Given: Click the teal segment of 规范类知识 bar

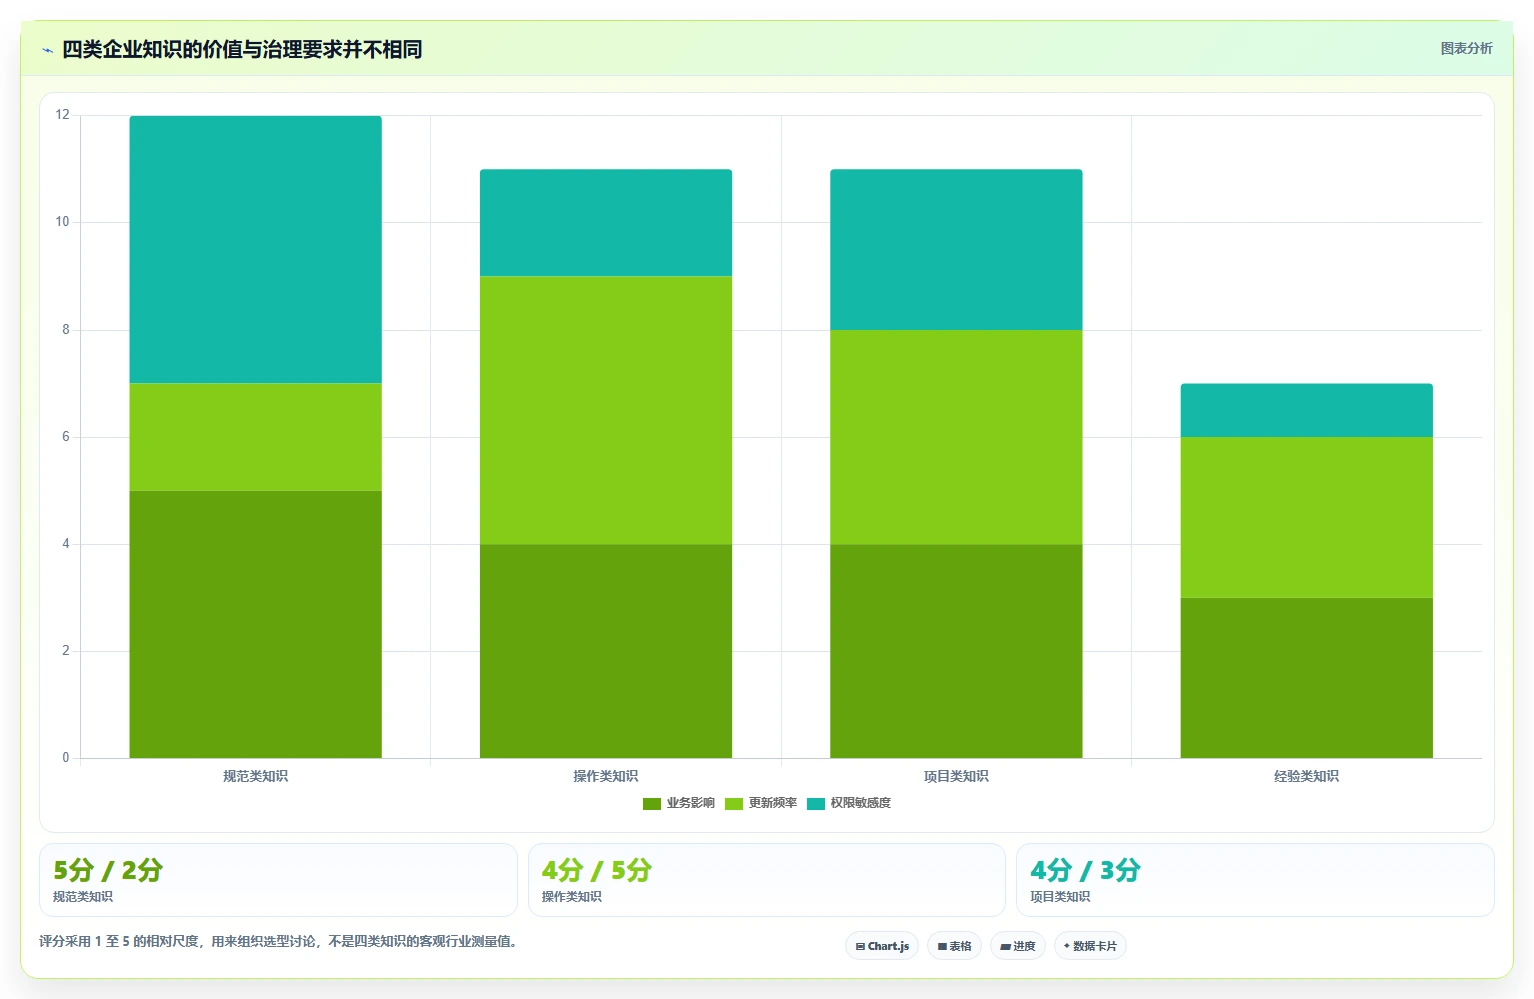Looking at the screenshot, I should (x=255, y=249).
